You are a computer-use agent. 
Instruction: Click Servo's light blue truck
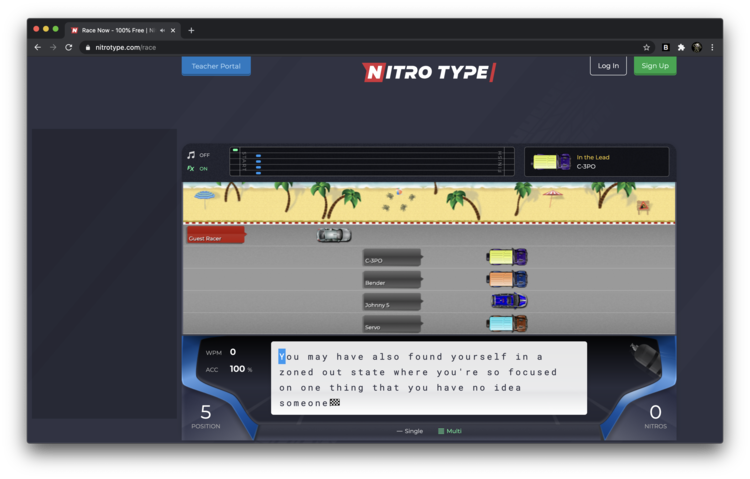pos(507,323)
